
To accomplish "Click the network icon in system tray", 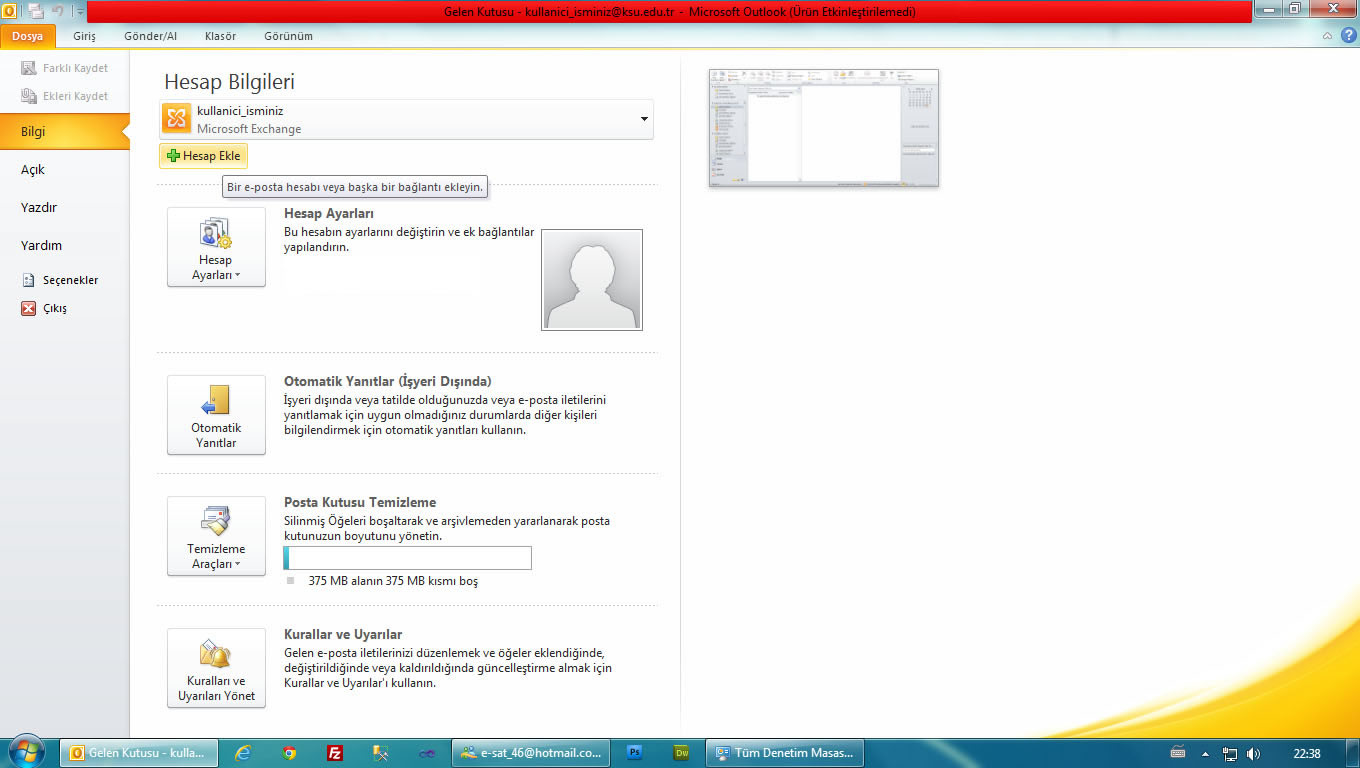I will (1231, 753).
